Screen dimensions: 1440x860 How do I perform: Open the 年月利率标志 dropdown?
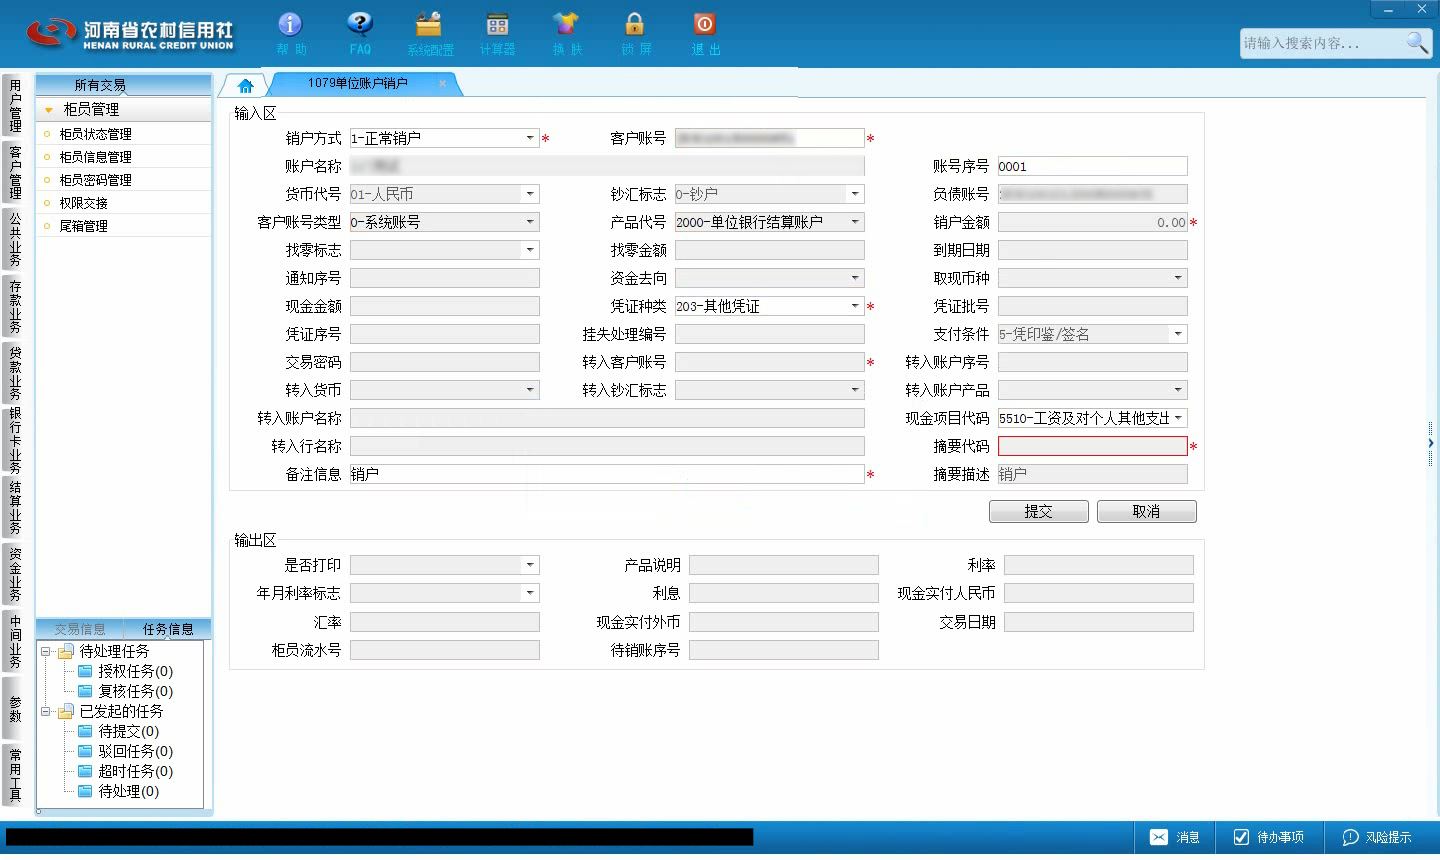tap(530, 593)
